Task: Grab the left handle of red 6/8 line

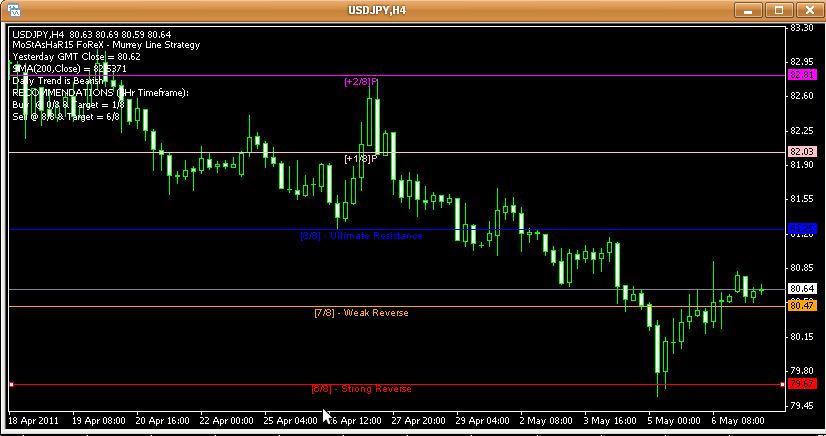Action: pos(12,385)
